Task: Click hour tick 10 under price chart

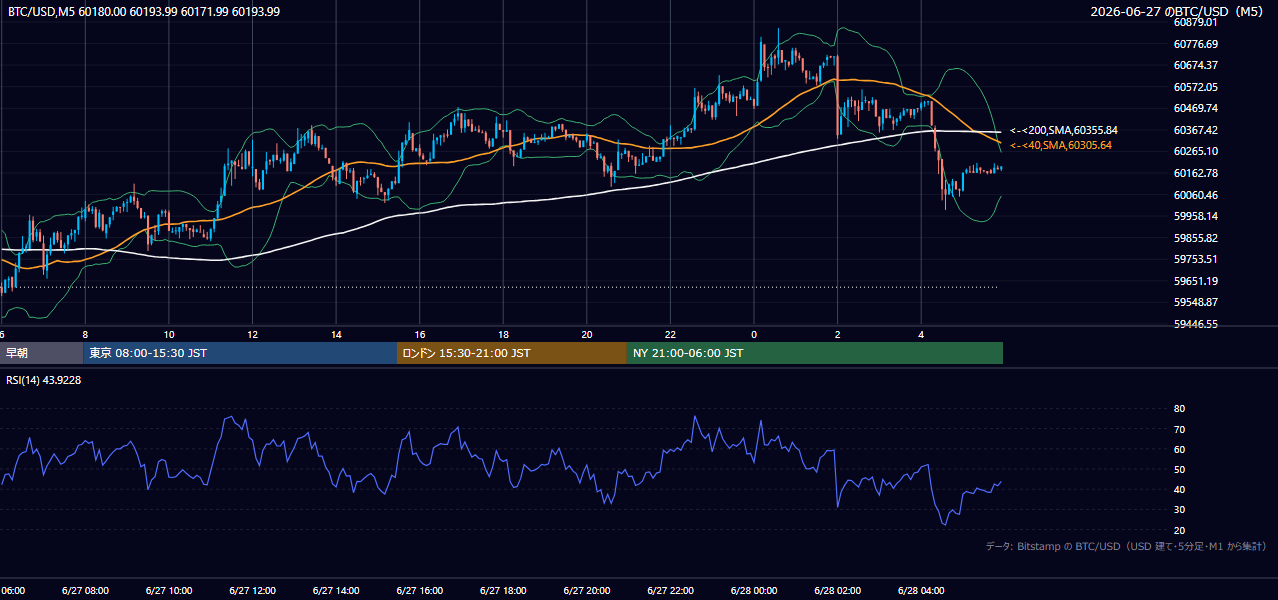Action: [169, 335]
